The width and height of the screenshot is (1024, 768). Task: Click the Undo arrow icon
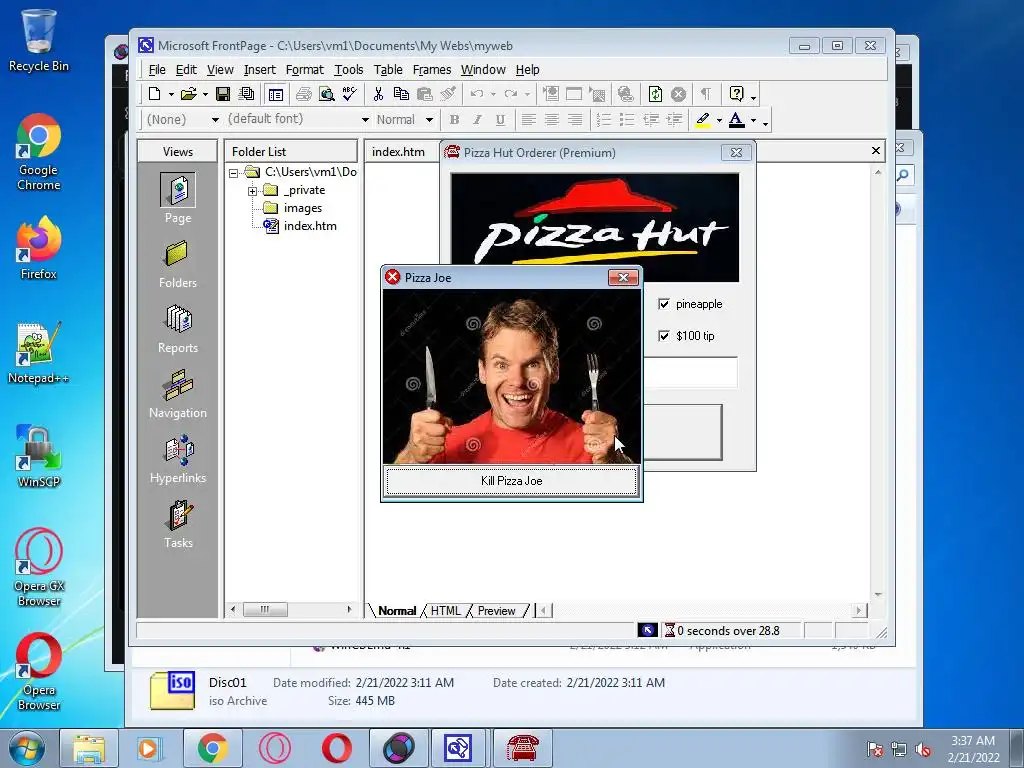point(477,94)
